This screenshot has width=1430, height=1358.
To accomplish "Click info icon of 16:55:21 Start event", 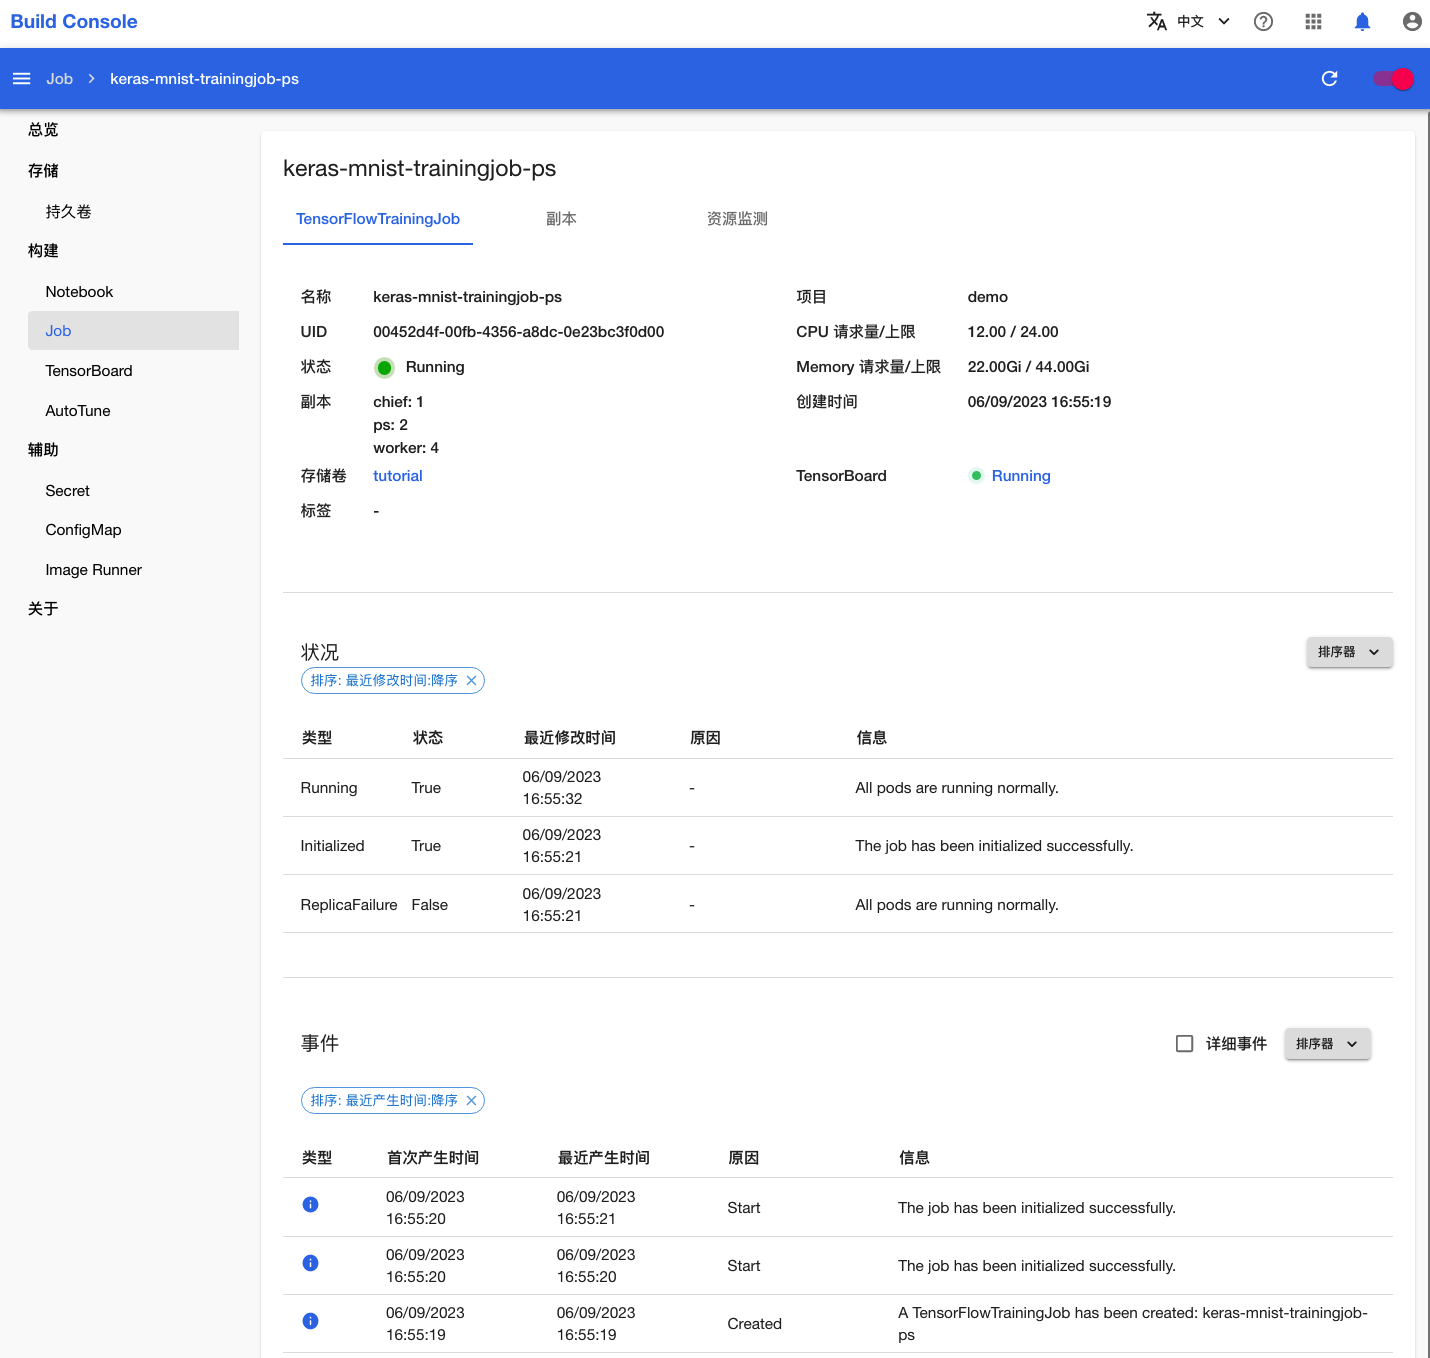I will pyautogui.click(x=310, y=1205).
